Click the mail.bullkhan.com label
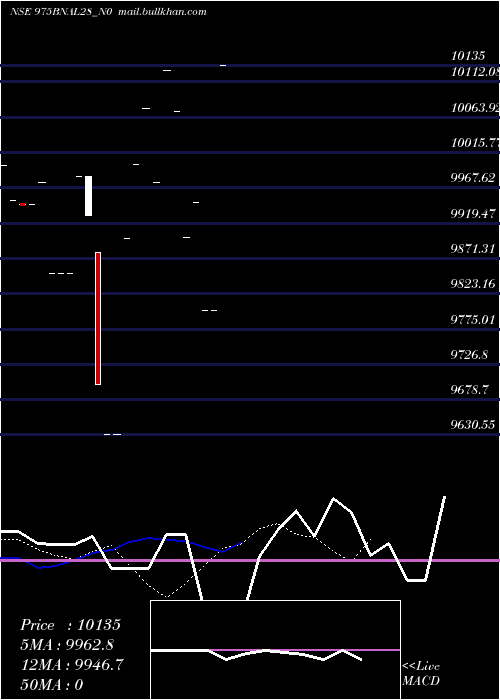Viewport: 500px width, 700px height. point(162,12)
